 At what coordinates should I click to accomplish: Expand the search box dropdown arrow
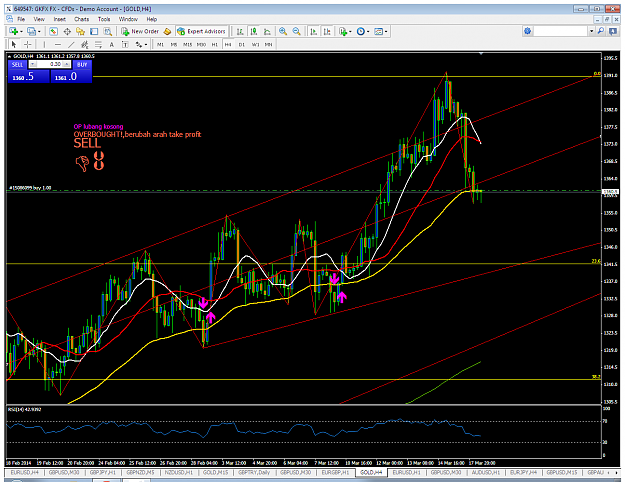(x=592, y=31)
